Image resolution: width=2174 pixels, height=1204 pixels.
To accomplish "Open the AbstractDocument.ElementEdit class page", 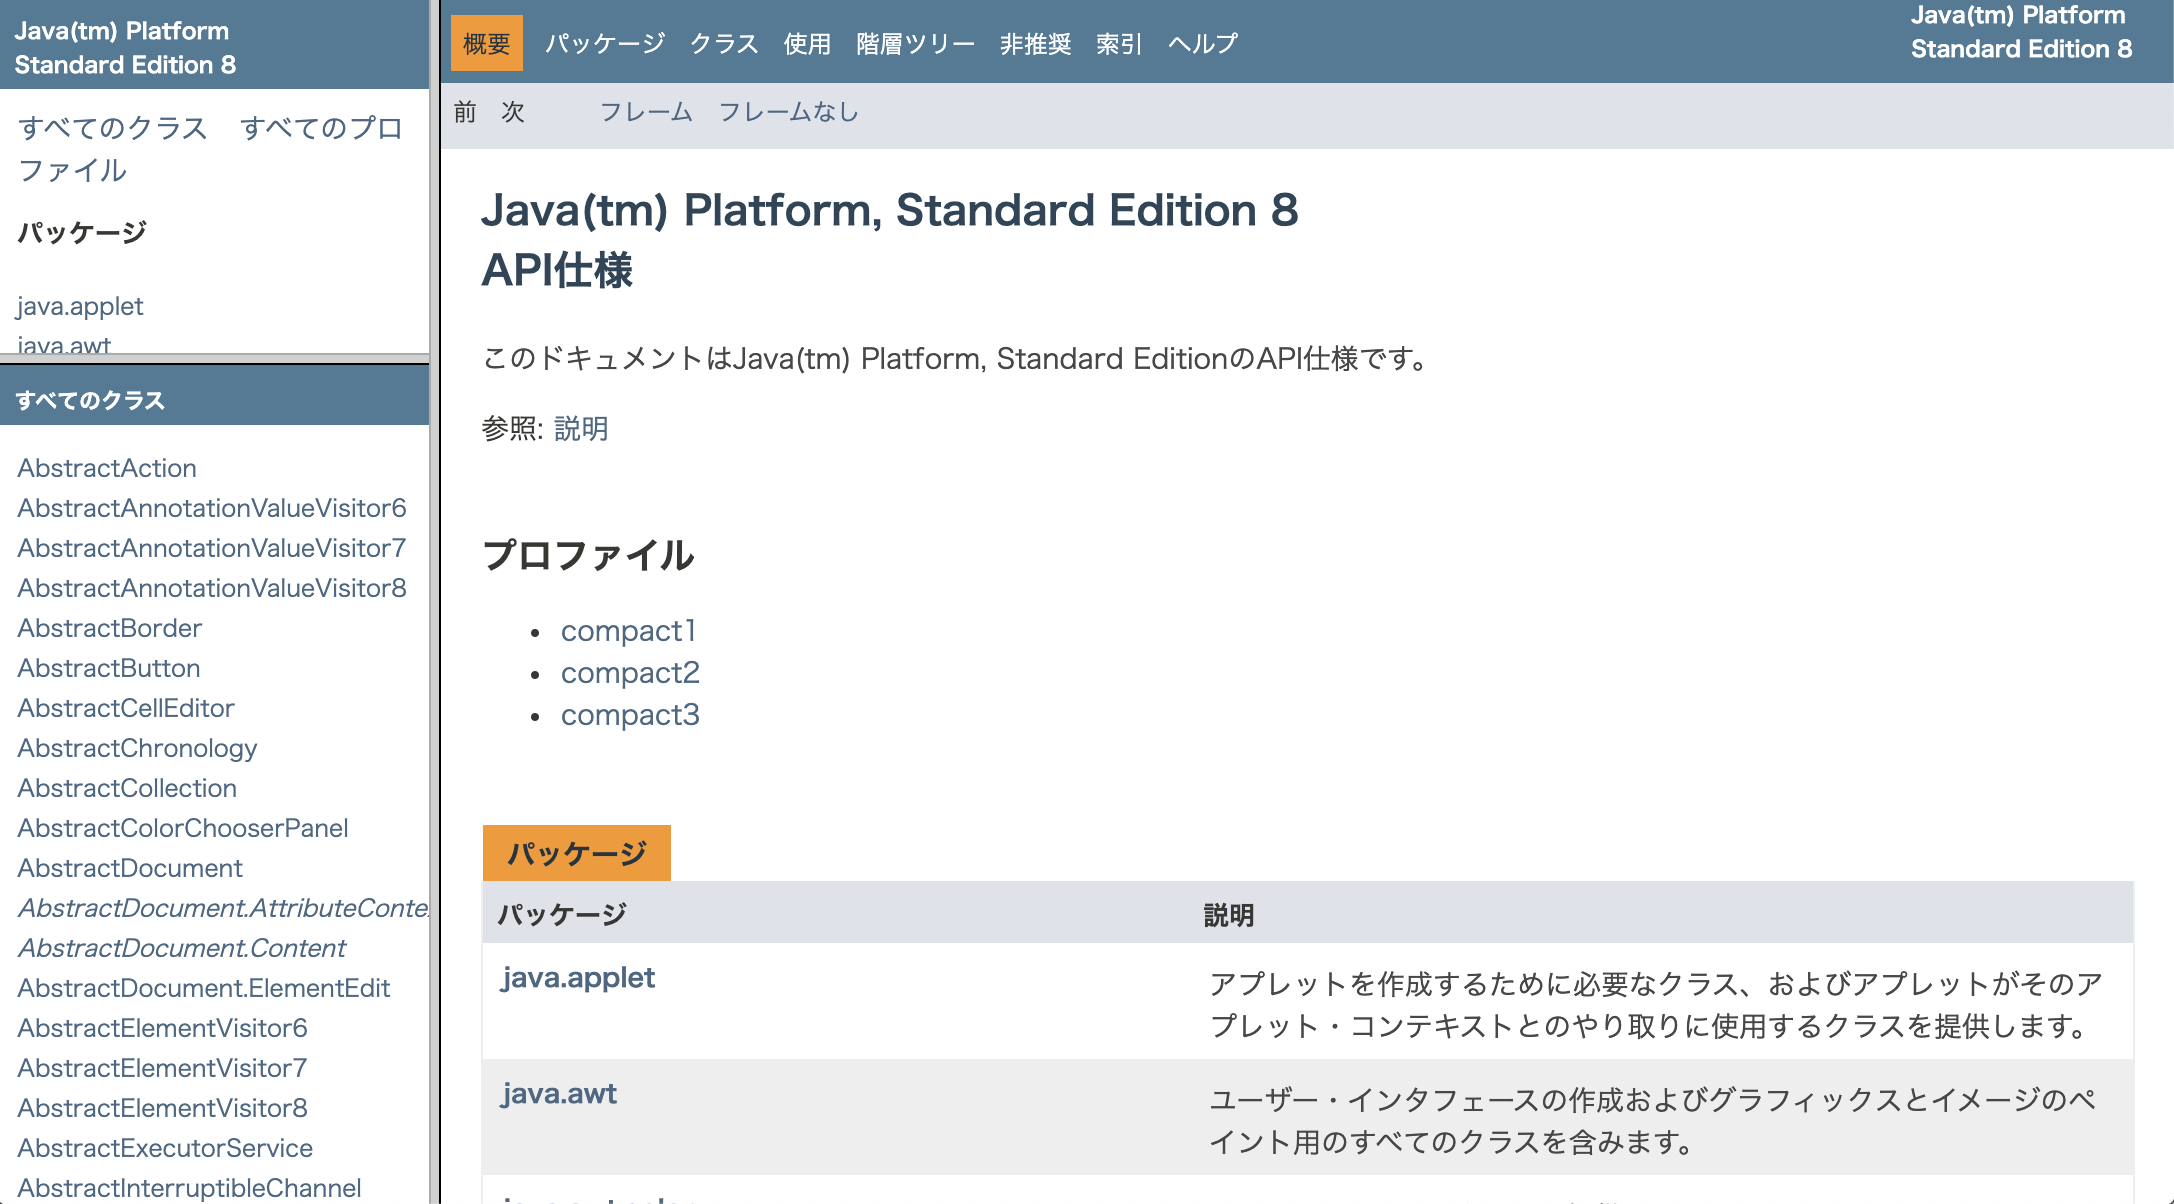I will pos(203,988).
